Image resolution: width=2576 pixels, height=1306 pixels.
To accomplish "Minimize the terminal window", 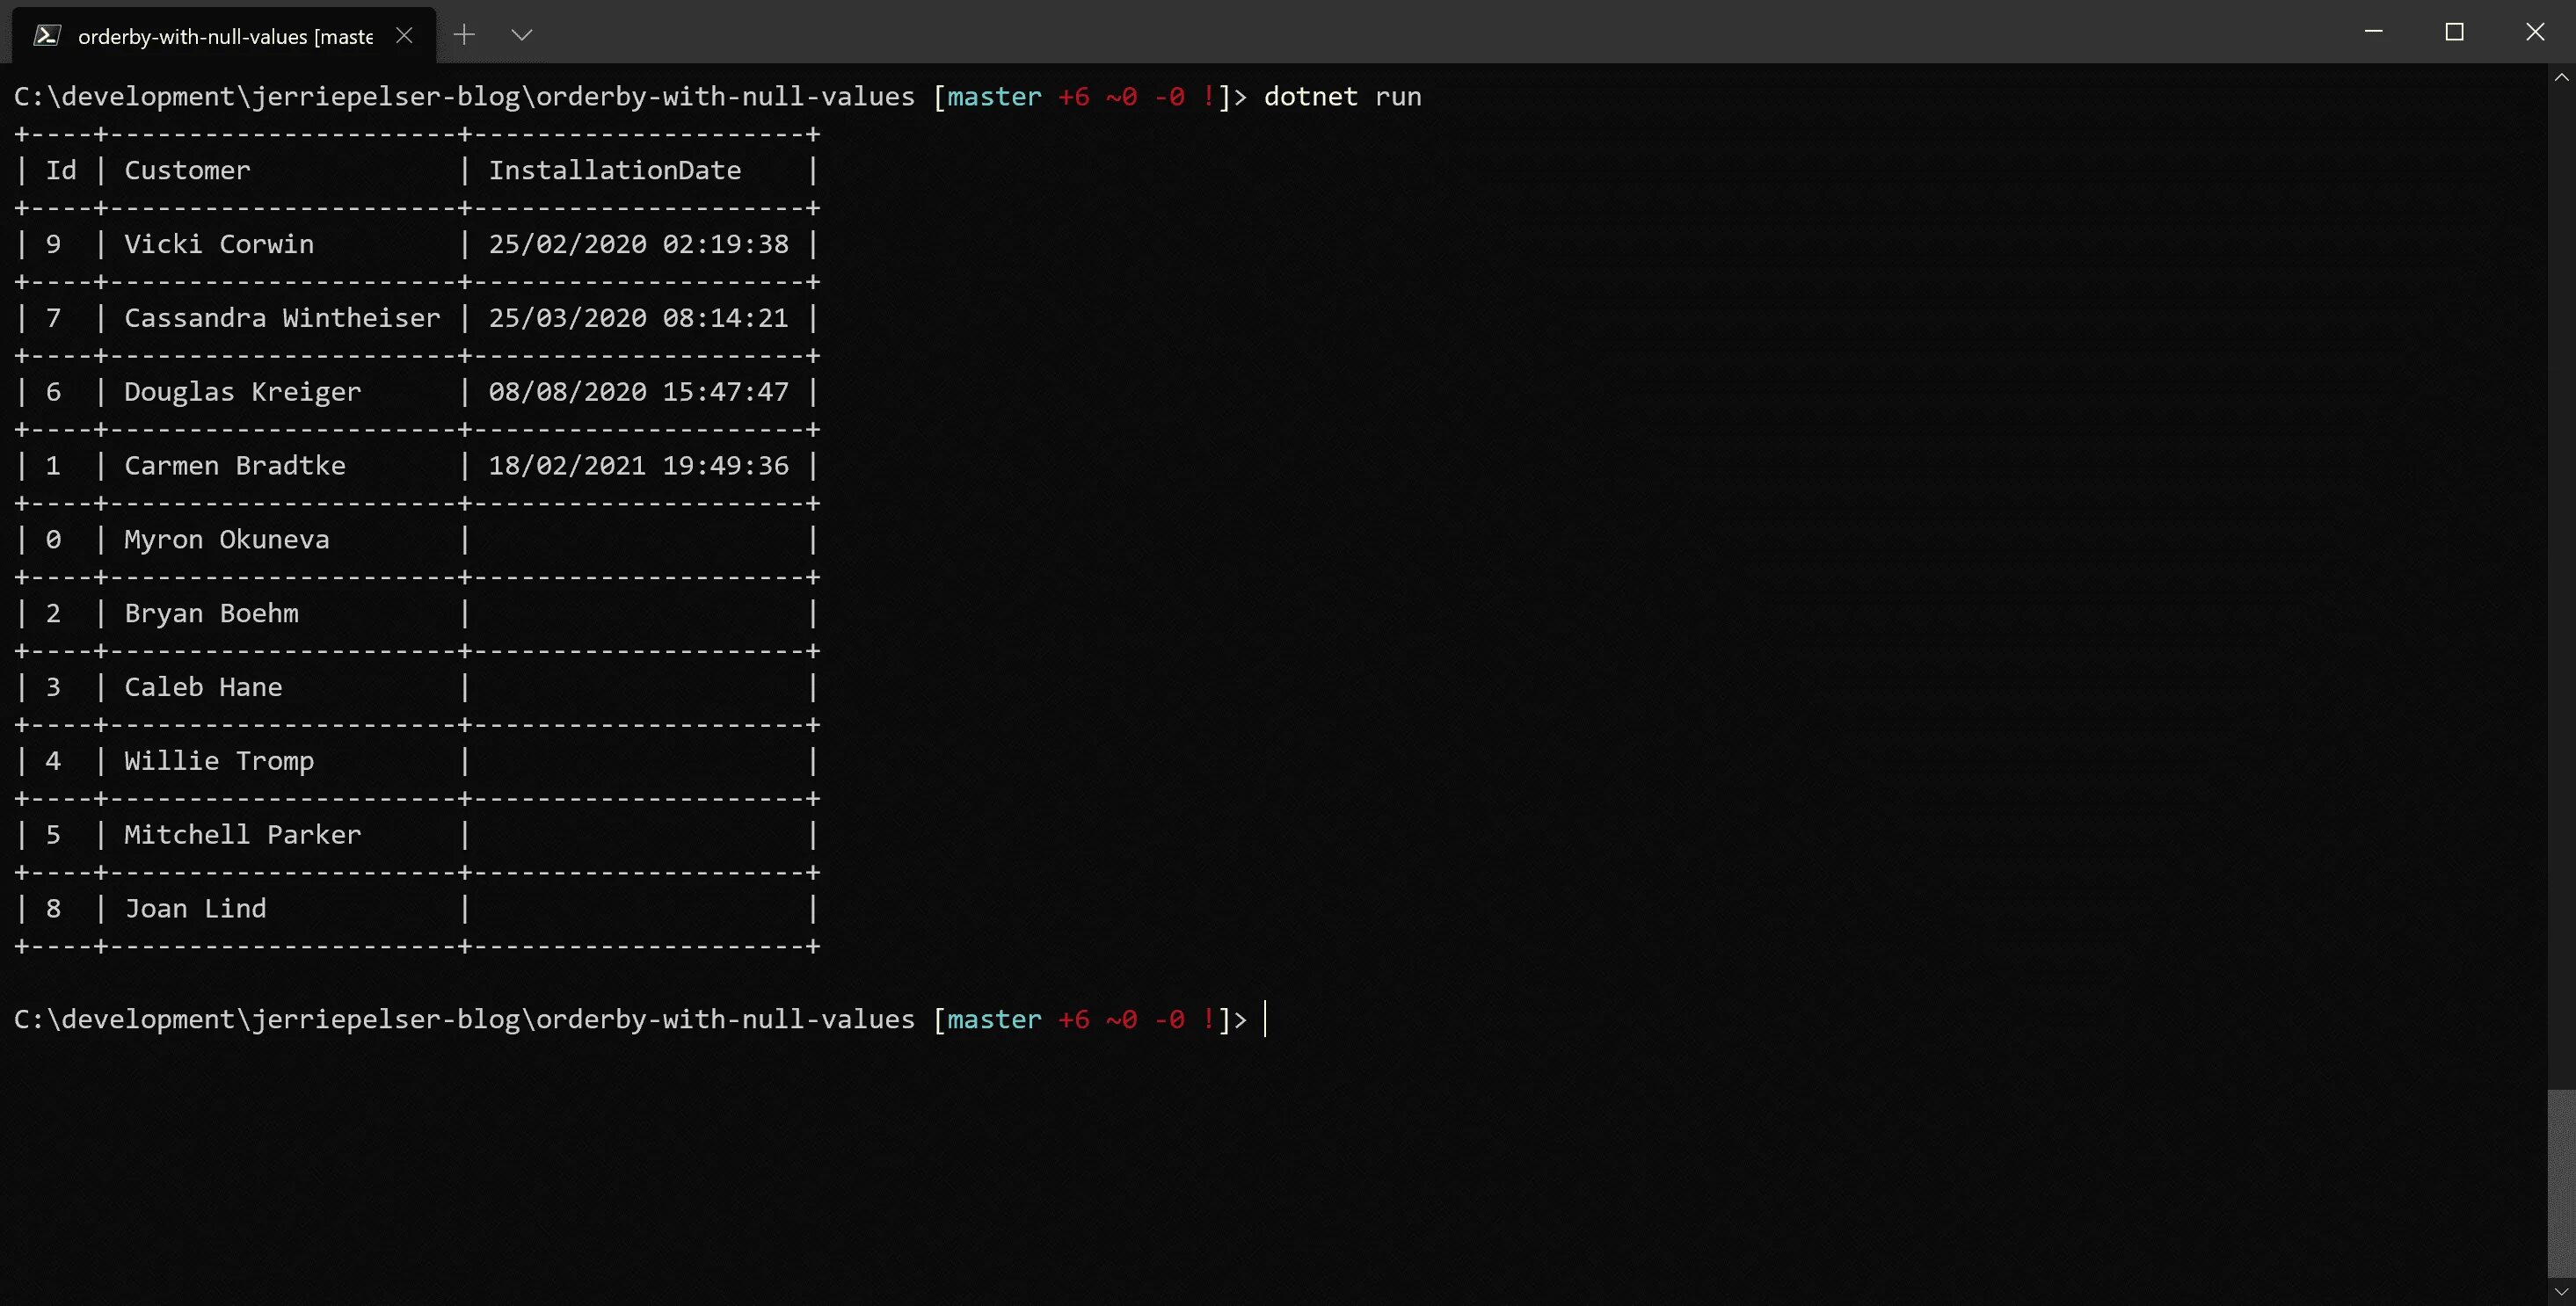I will pyautogui.click(x=2373, y=32).
